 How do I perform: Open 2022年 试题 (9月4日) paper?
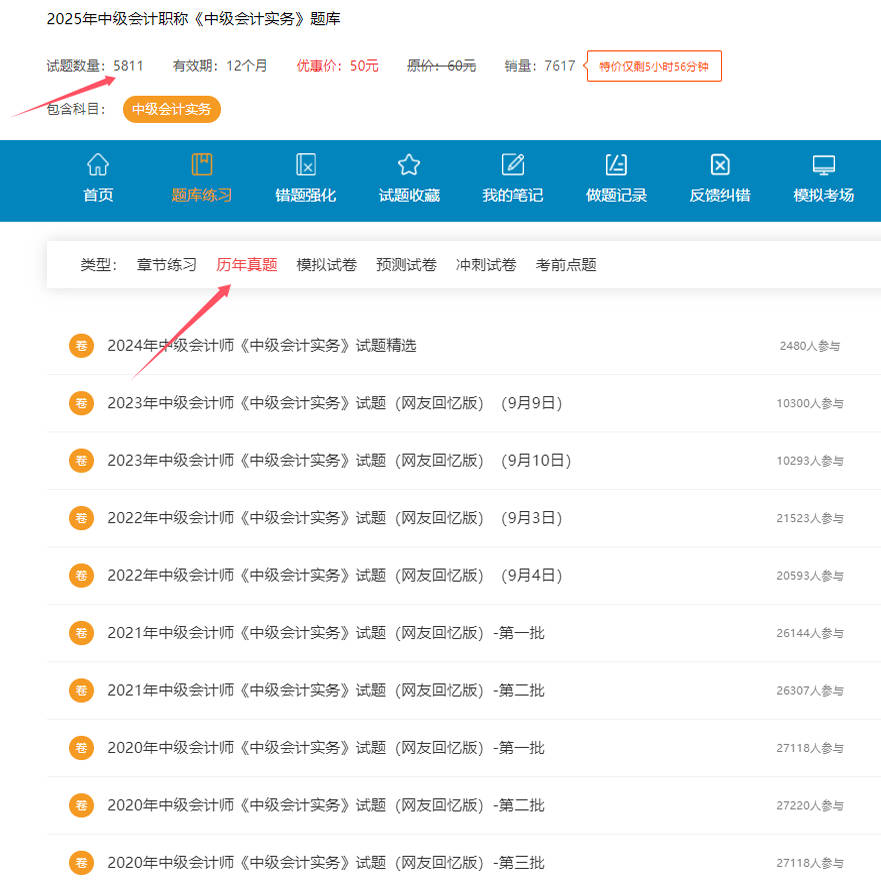(x=335, y=575)
